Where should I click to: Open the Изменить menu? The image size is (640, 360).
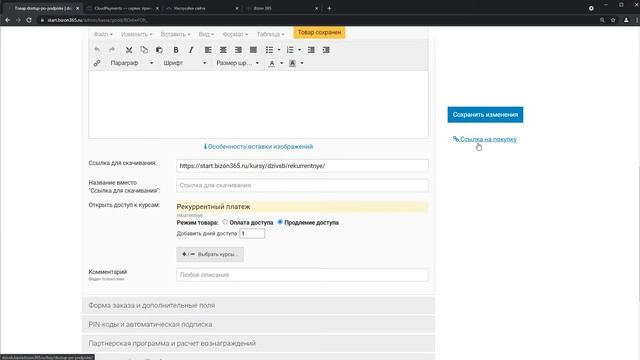point(136,34)
